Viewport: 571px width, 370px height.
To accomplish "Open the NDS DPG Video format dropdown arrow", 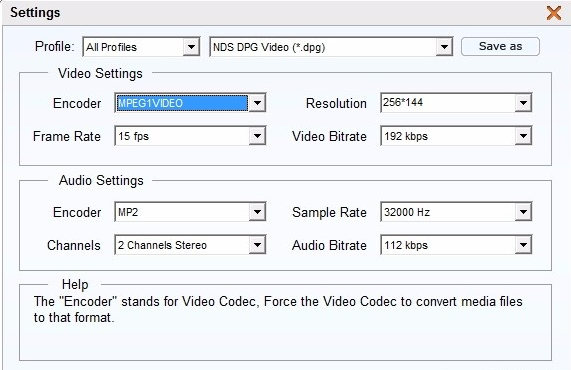I will pos(444,47).
